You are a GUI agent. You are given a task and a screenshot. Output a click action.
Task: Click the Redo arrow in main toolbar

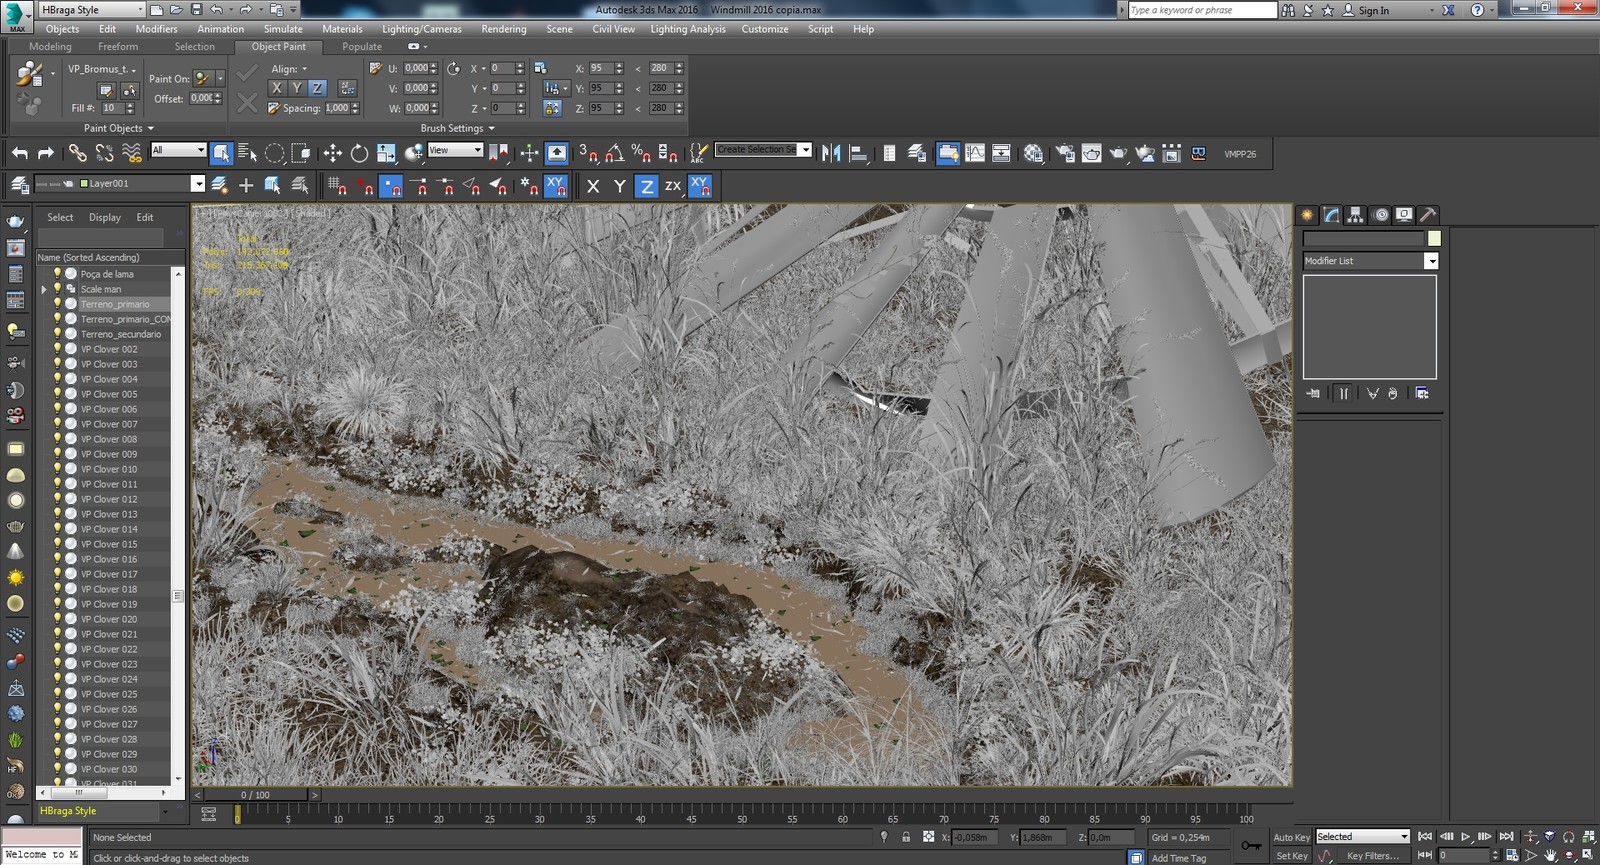coord(45,153)
